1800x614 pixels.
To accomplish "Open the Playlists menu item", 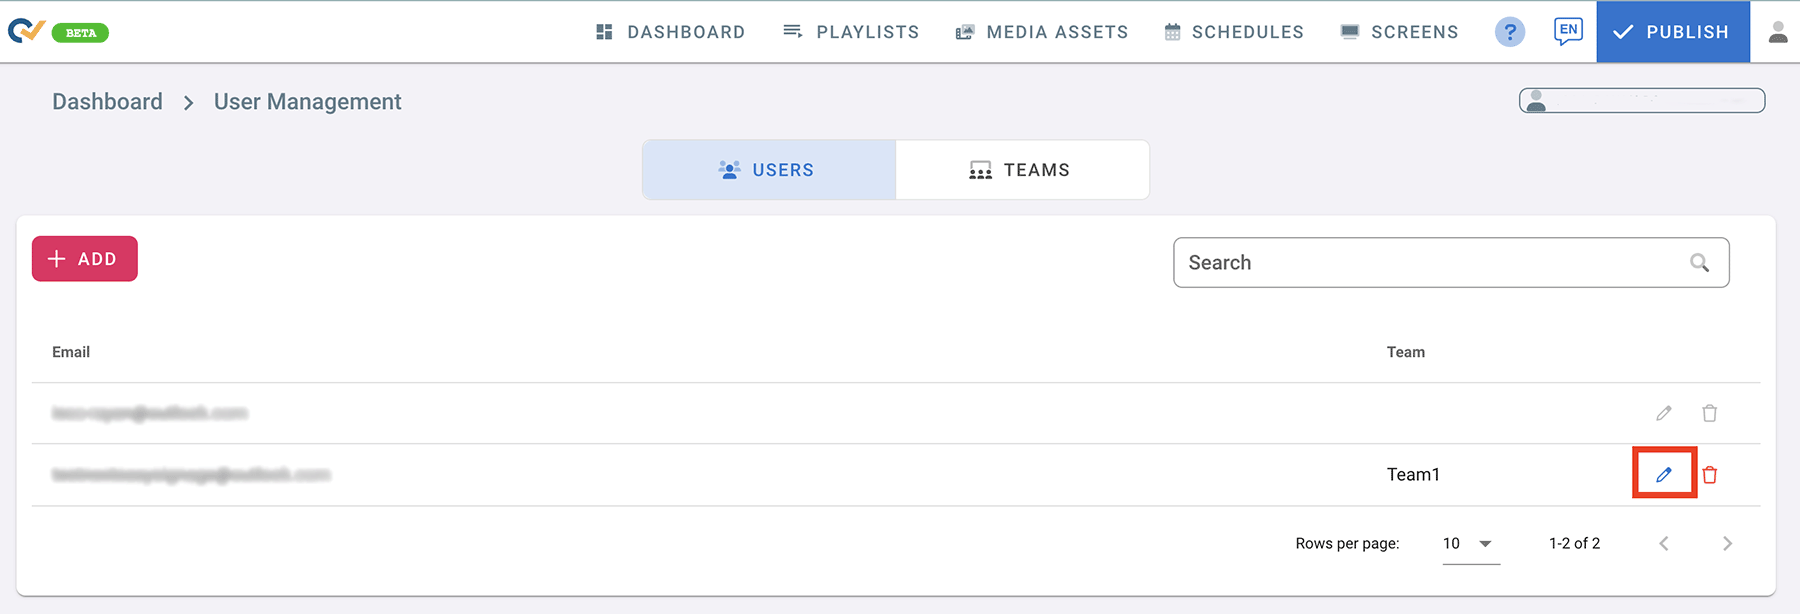I will tap(851, 32).
